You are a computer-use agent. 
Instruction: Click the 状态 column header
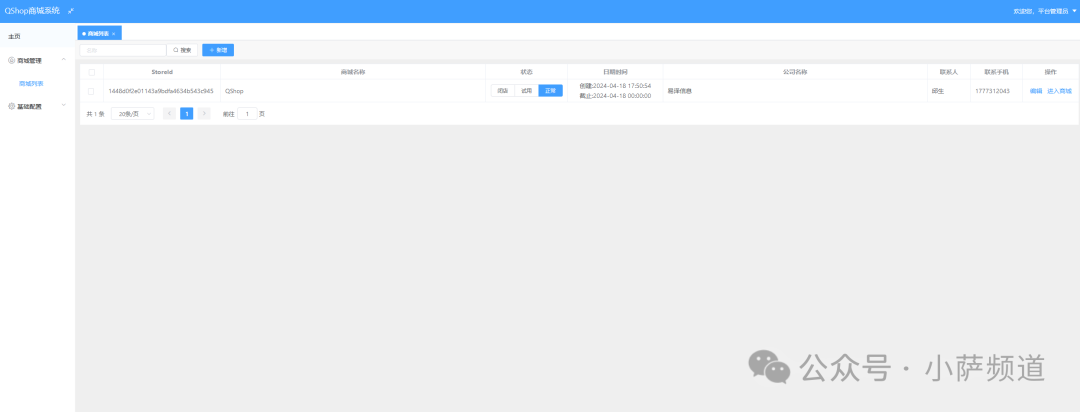526,72
